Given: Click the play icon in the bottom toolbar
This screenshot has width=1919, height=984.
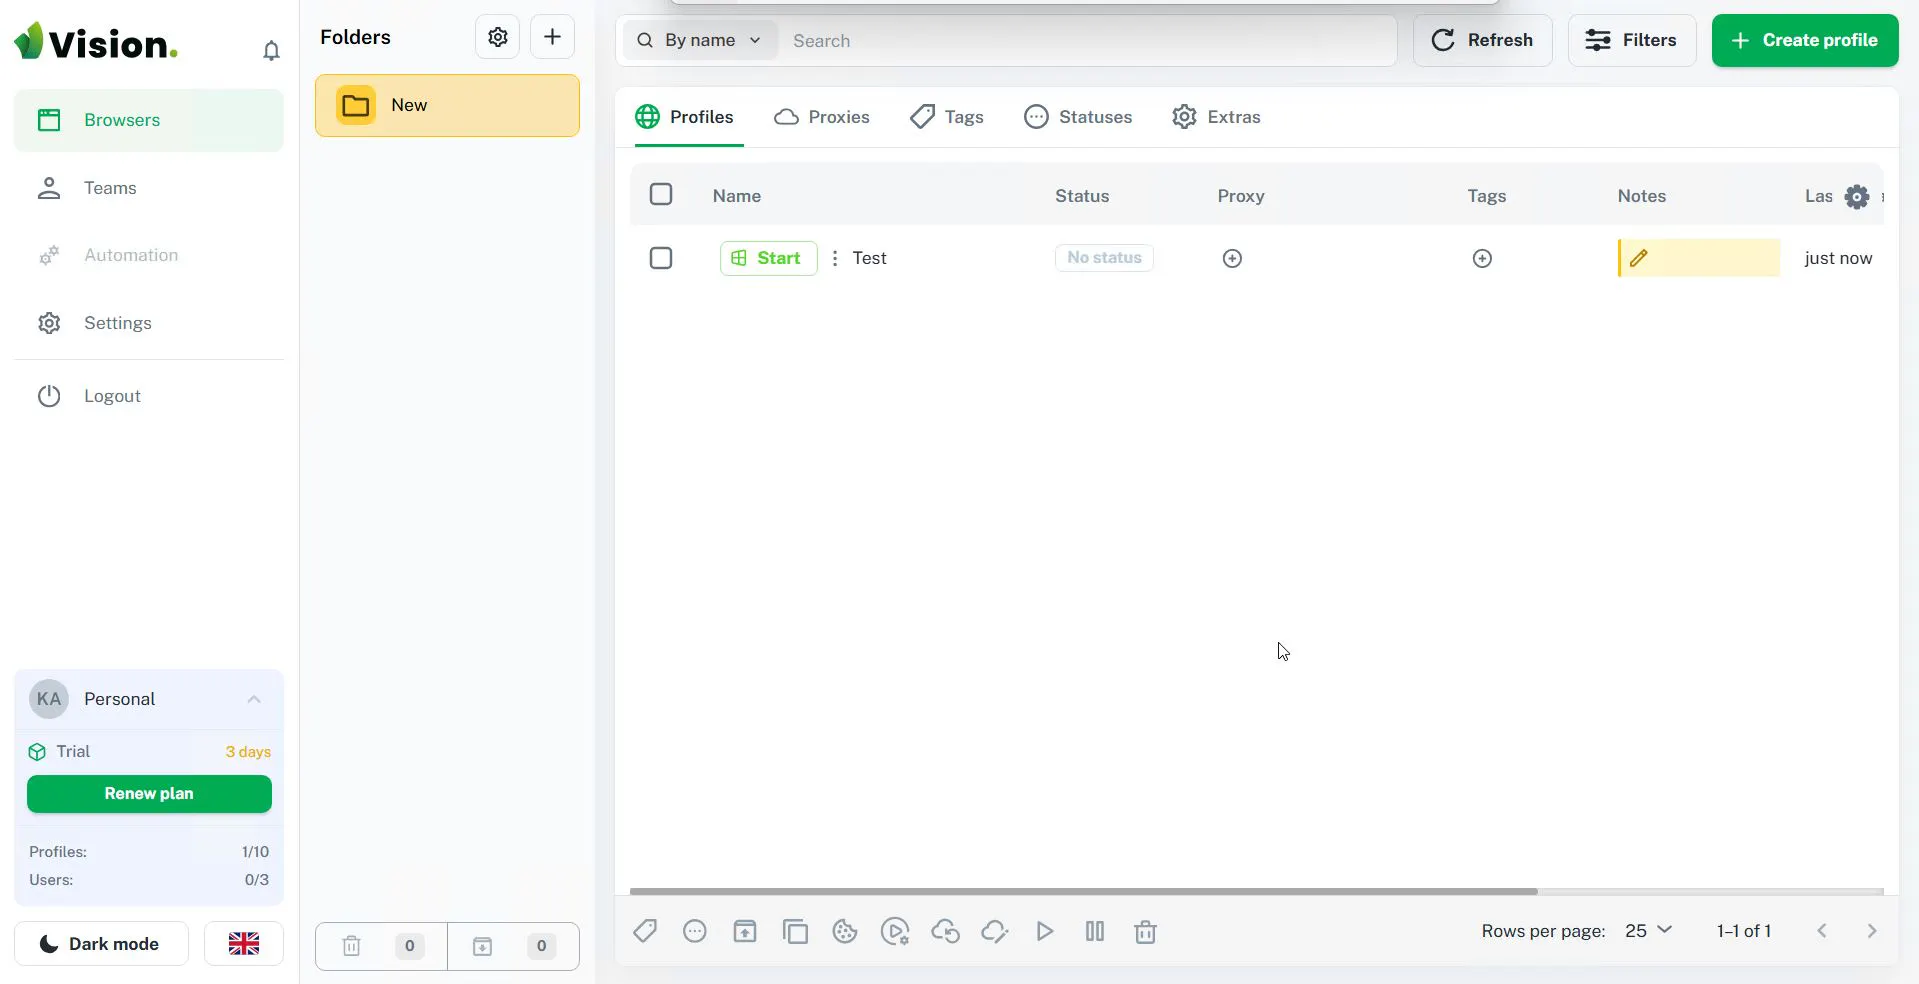Looking at the screenshot, I should (1045, 931).
